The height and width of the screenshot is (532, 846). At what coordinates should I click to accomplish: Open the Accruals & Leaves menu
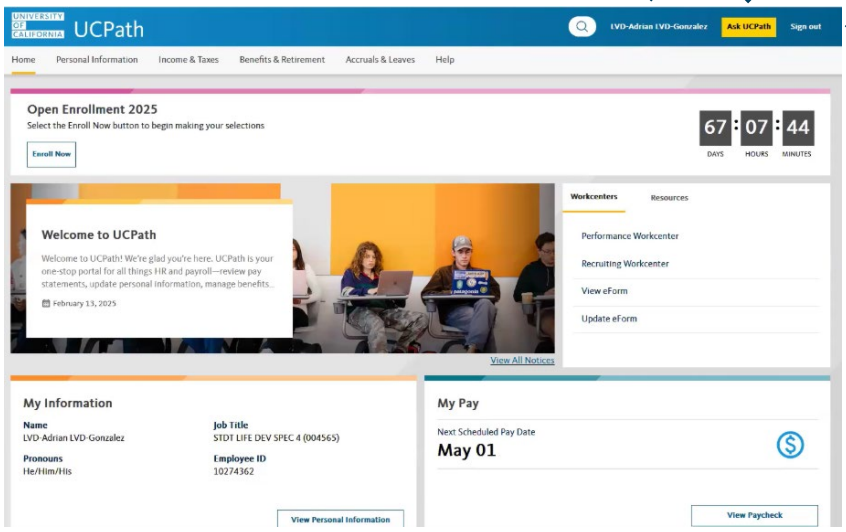380,60
